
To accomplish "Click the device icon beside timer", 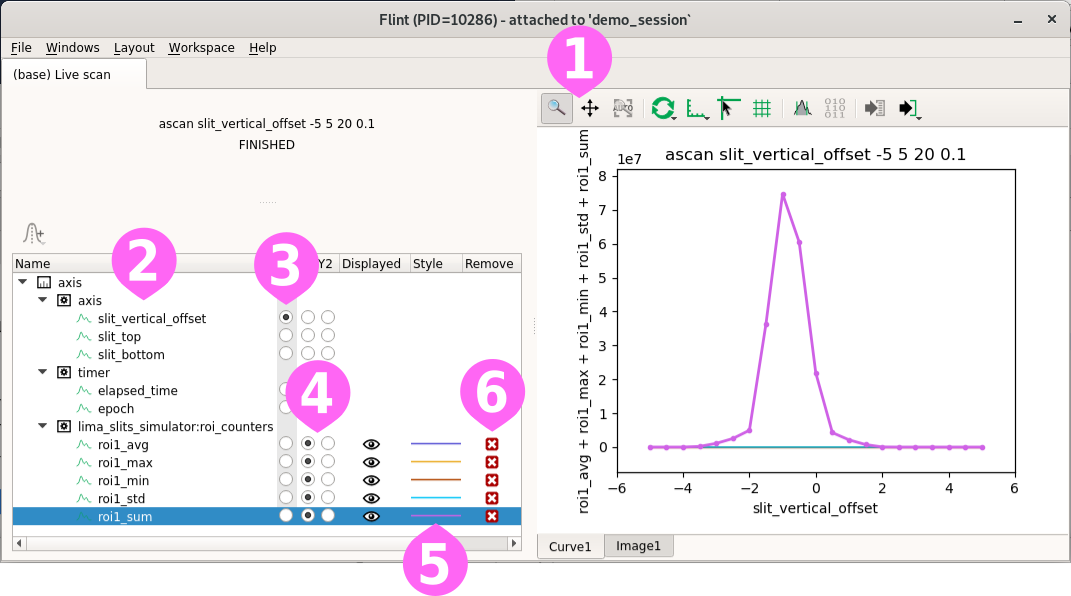I will tap(64, 372).
